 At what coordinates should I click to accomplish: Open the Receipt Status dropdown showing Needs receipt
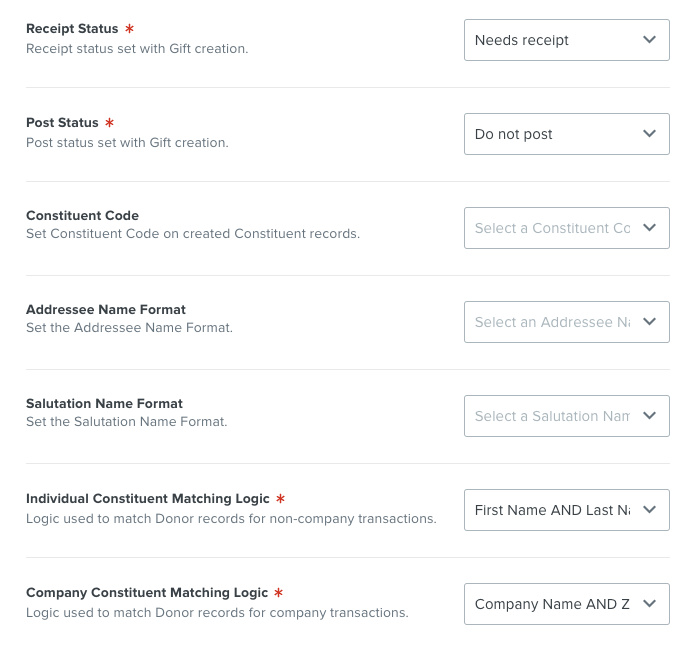point(567,40)
